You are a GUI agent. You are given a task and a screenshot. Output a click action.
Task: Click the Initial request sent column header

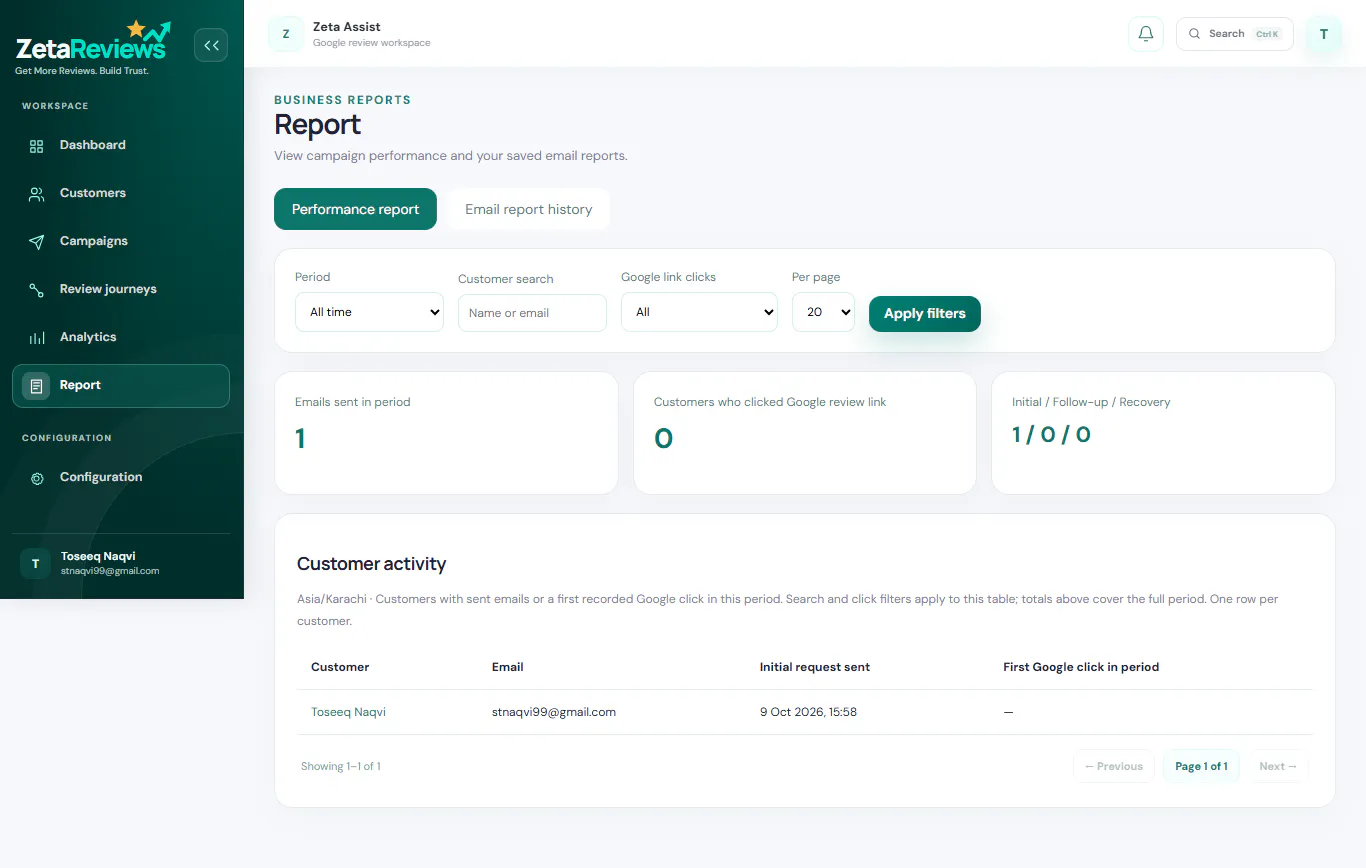(x=815, y=667)
